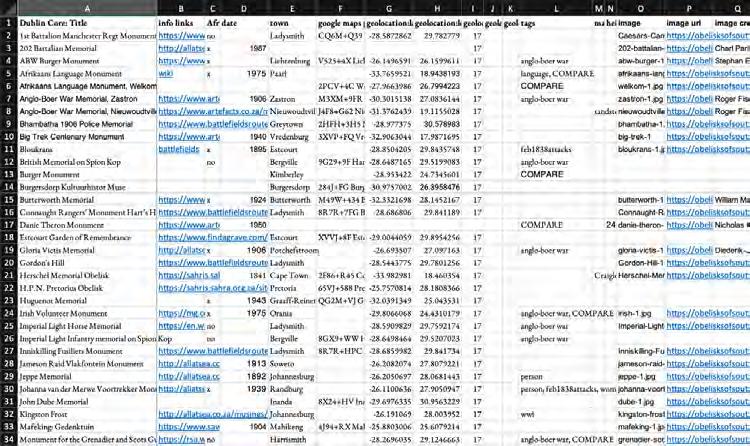
Task: Select the plus code 'CQ6M+Q39' cell
Action: [340, 36]
